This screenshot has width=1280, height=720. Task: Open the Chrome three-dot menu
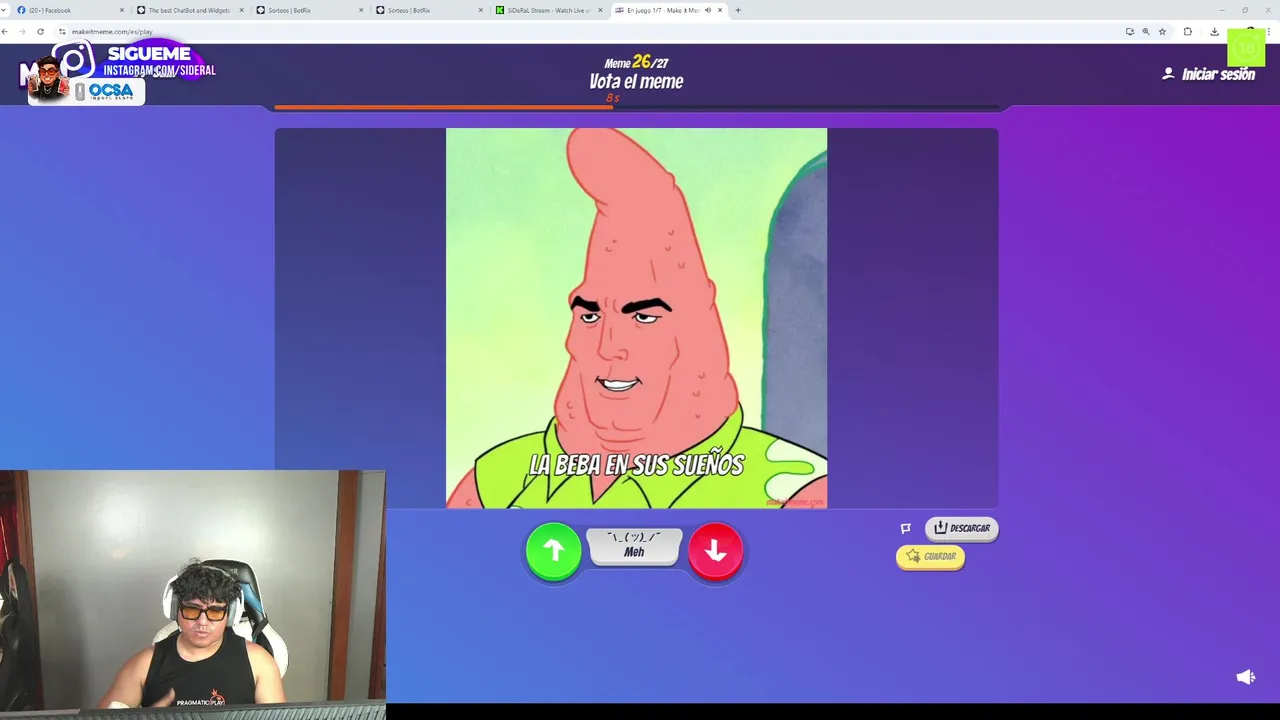tap(1270, 31)
